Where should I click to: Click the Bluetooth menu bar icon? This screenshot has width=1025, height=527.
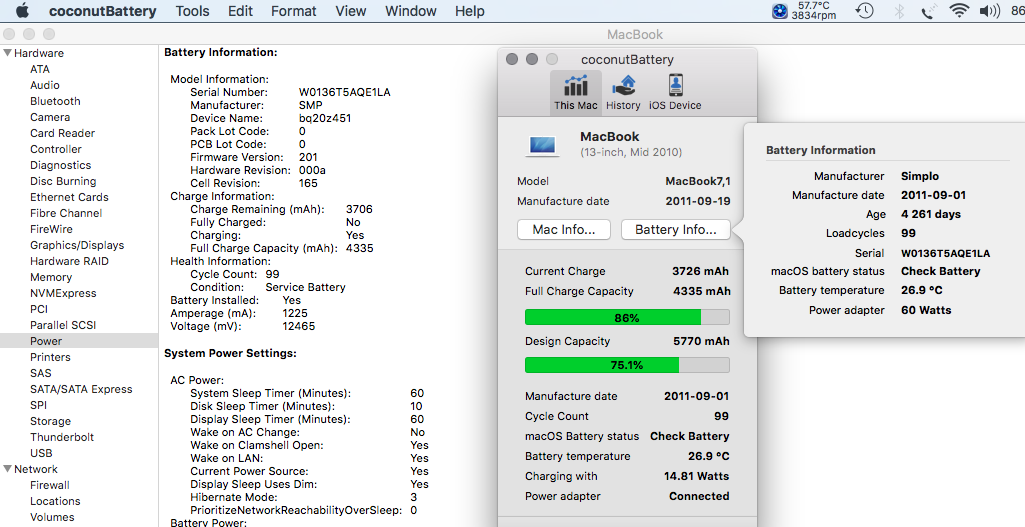(x=899, y=10)
